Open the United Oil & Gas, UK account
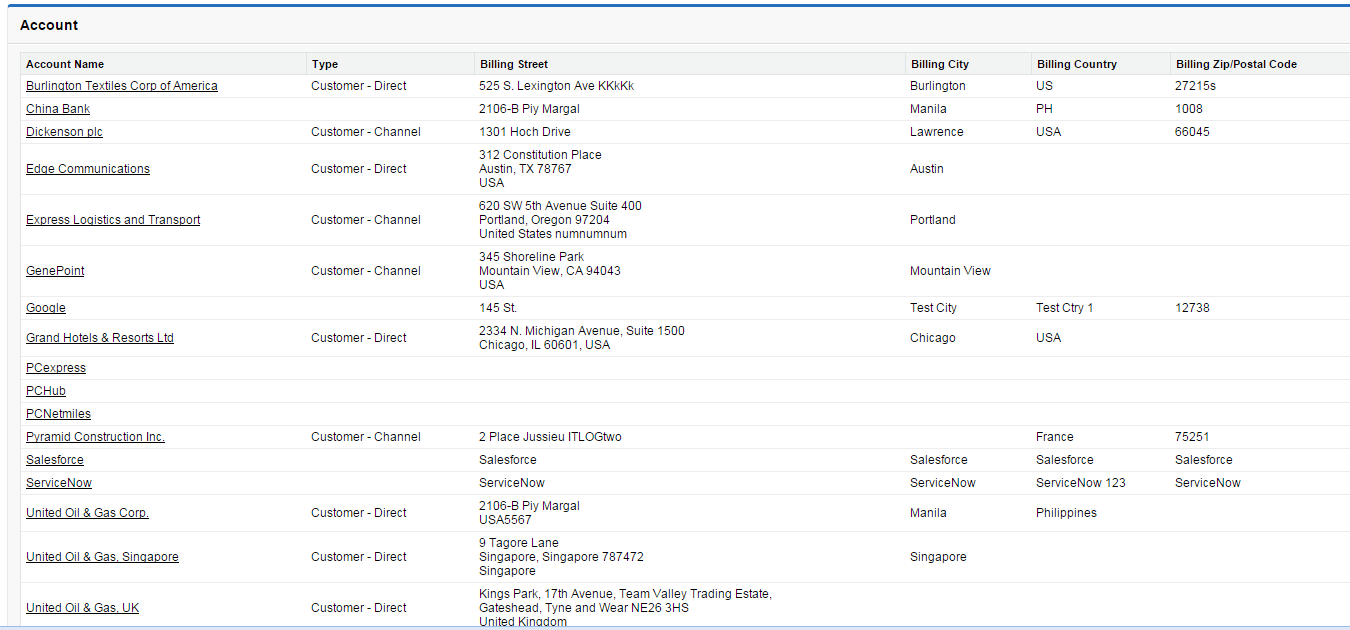This screenshot has width=1350, height=630. pos(82,608)
